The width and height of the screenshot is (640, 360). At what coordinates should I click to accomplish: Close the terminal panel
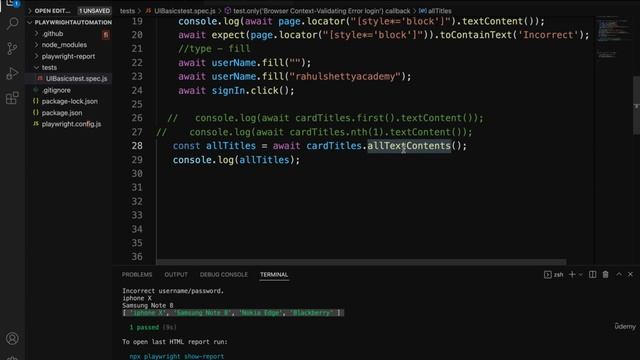(631, 275)
